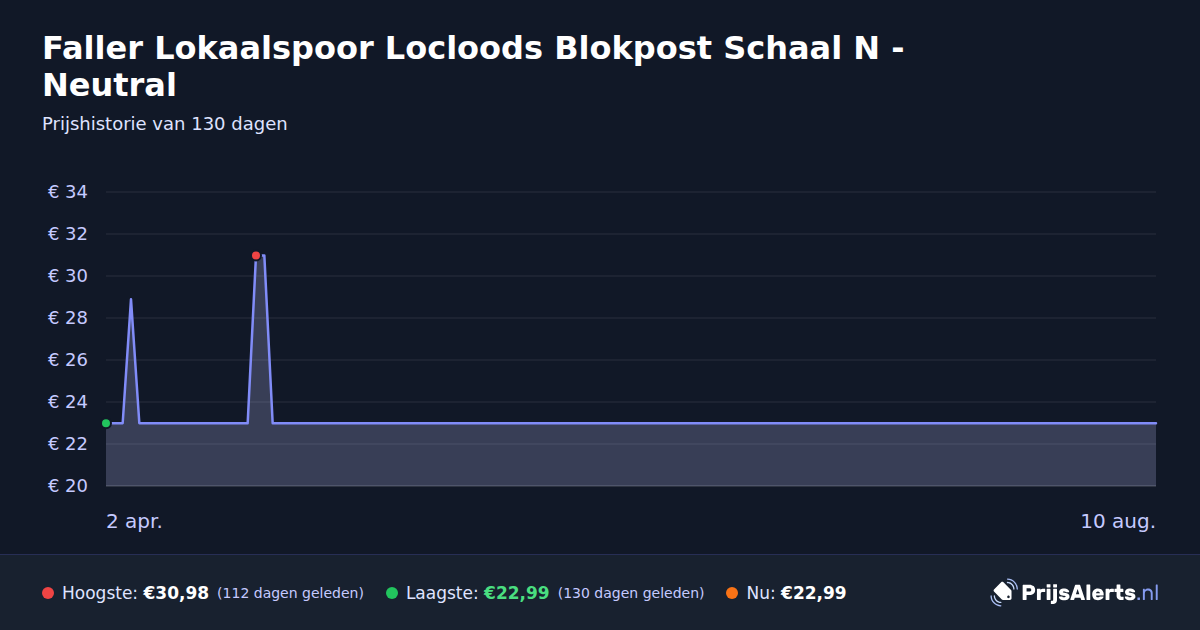The height and width of the screenshot is (630, 1200).
Task: Click the € 28 axis label
Action: coord(68,318)
